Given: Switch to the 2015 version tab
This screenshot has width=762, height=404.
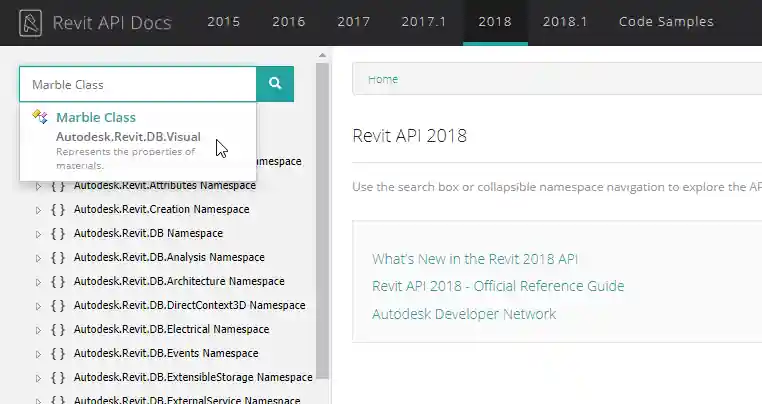Looking at the screenshot, I should click(223, 22).
